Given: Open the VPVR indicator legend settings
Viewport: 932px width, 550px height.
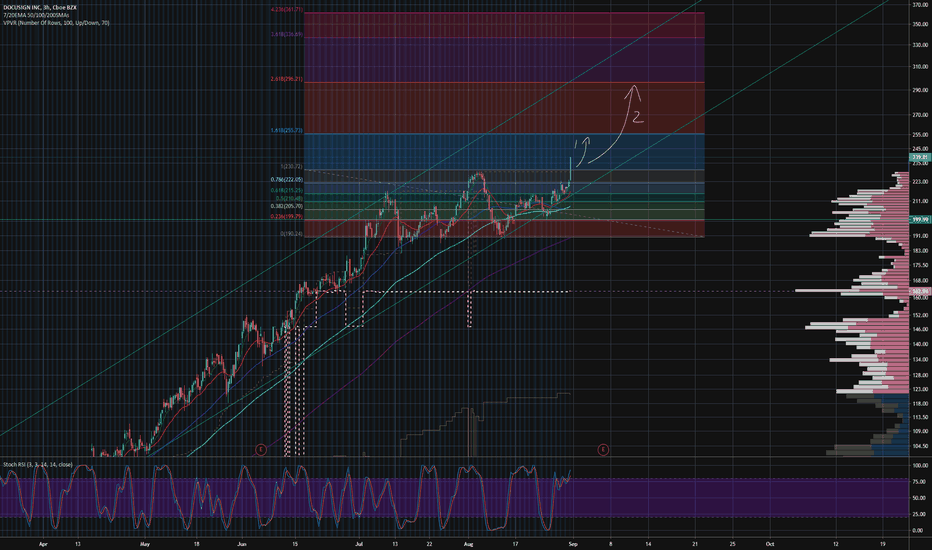Looking at the screenshot, I should tap(56, 23).
